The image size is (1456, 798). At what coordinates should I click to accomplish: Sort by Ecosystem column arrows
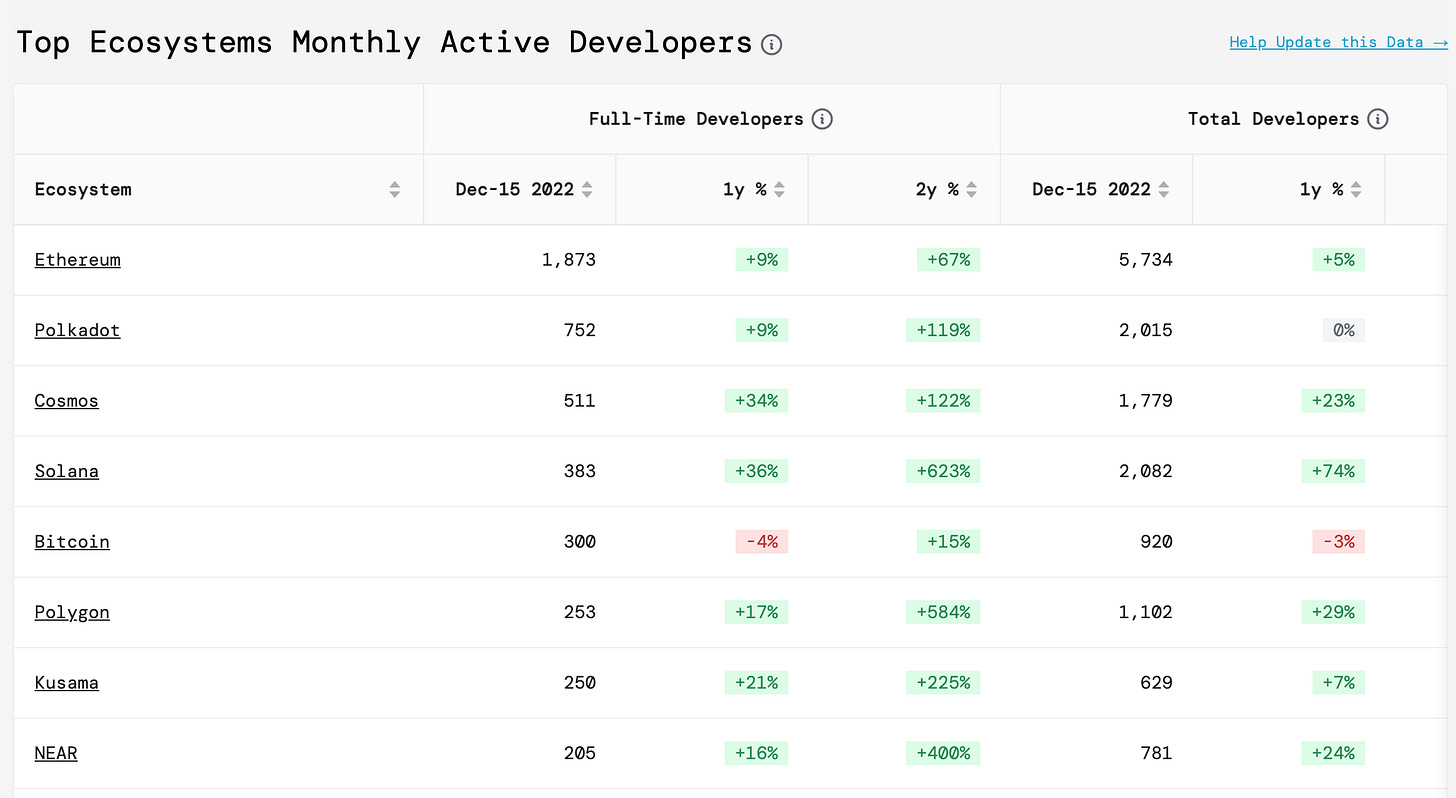(395, 190)
